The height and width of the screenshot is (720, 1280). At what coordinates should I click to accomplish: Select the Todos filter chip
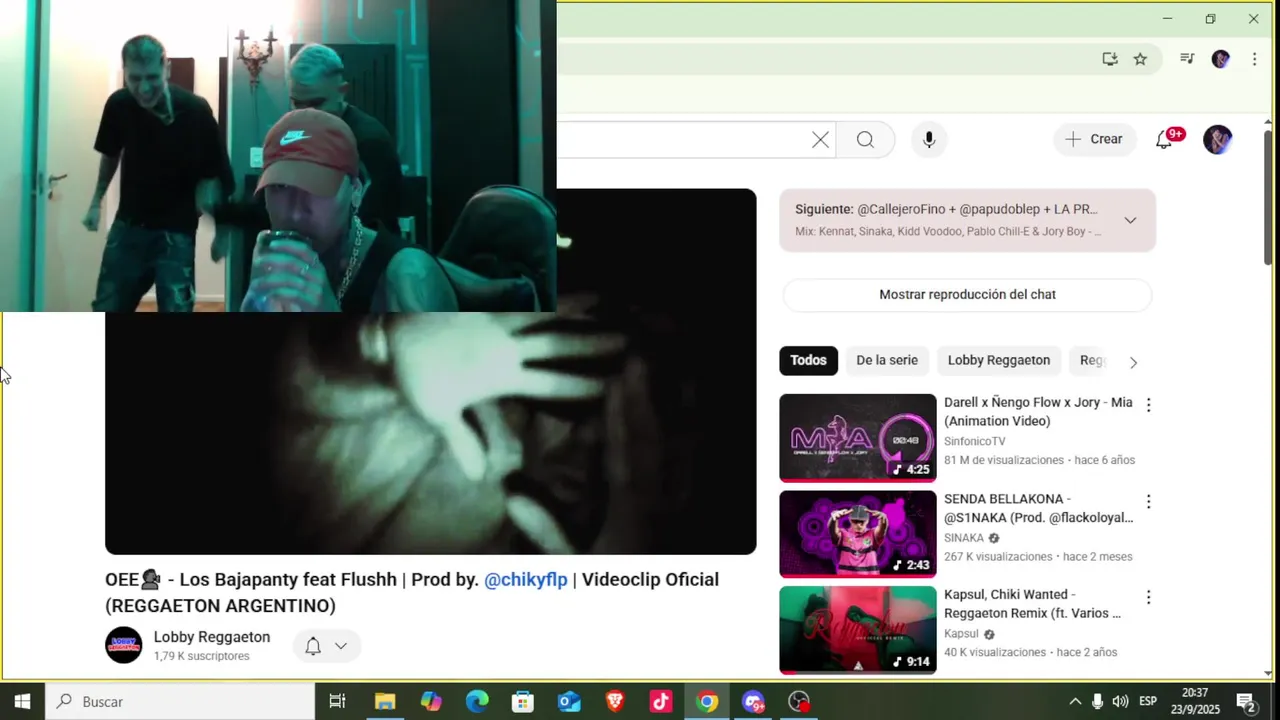[x=808, y=360]
